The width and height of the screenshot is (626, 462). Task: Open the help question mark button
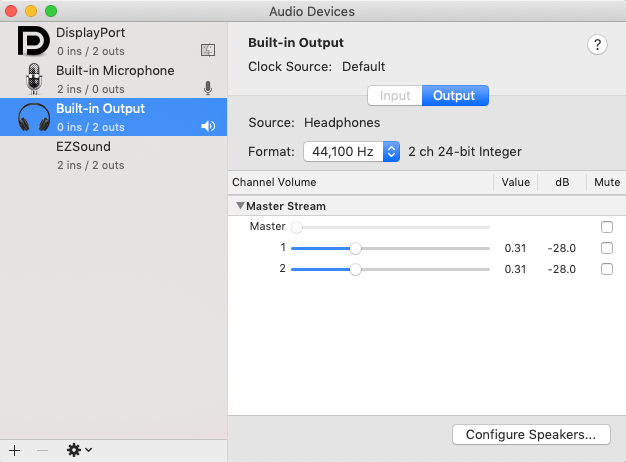598,44
